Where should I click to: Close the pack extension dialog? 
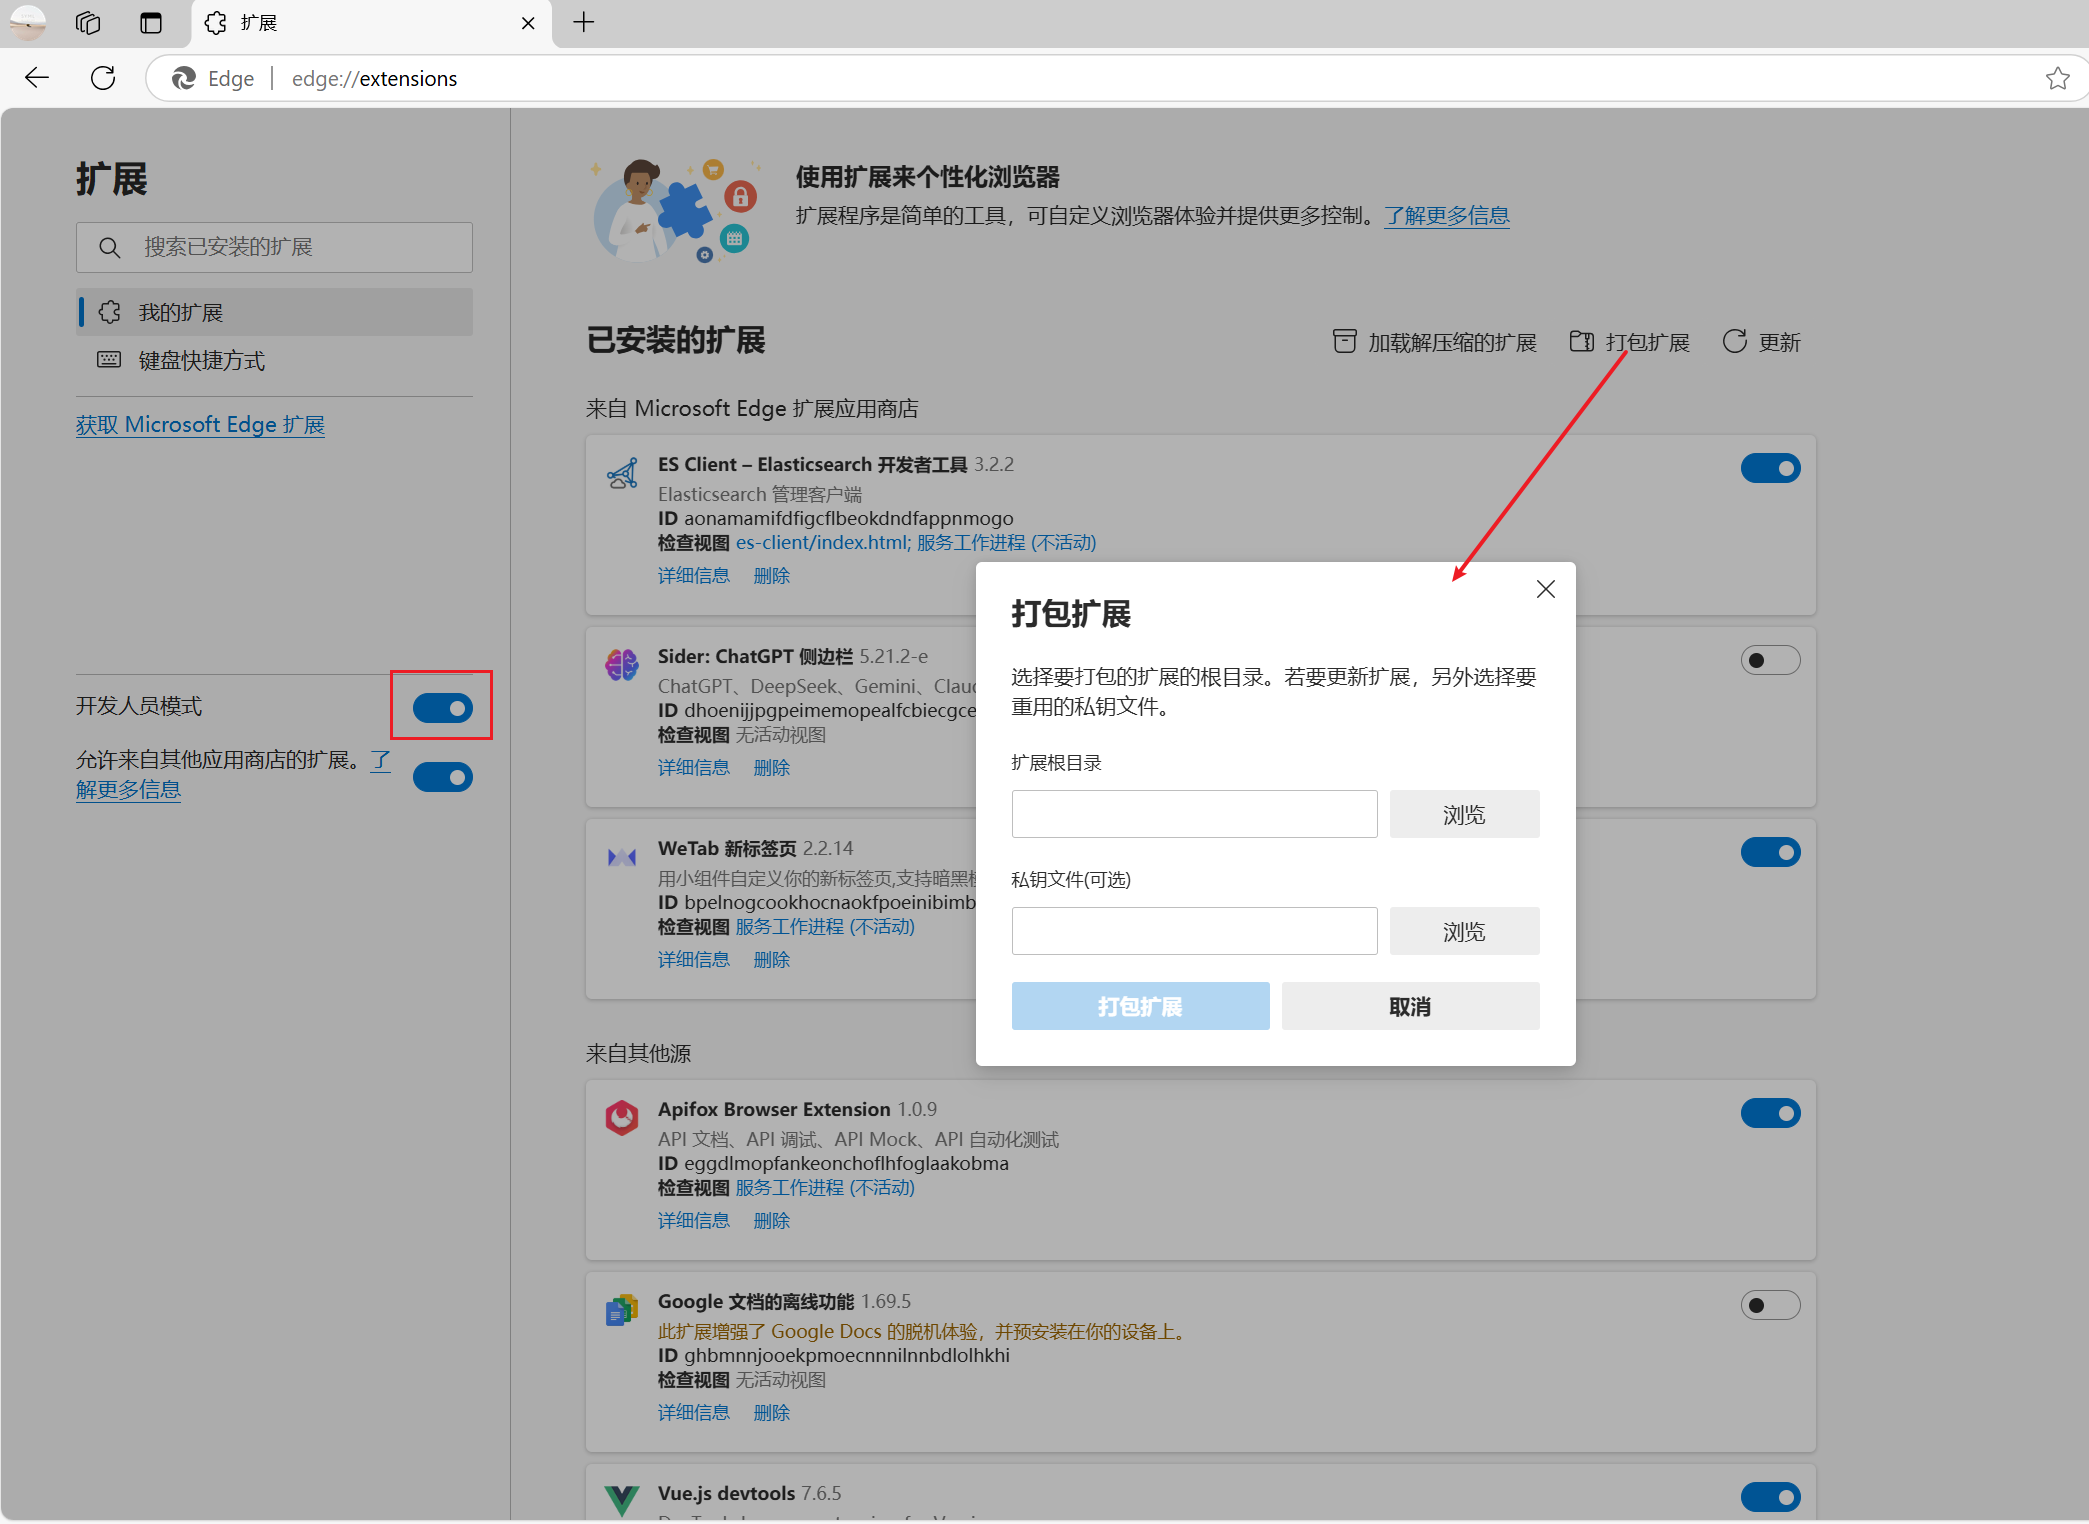click(1545, 589)
